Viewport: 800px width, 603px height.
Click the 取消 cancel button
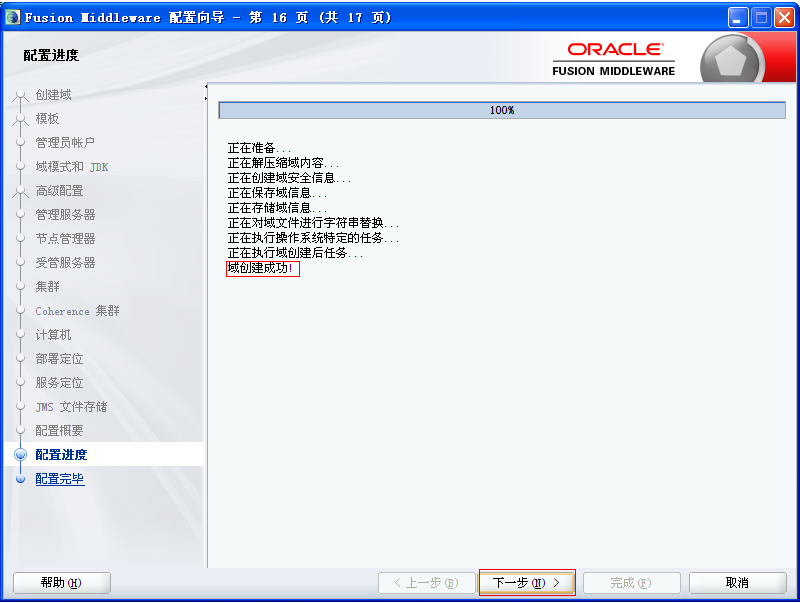[737, 583]
